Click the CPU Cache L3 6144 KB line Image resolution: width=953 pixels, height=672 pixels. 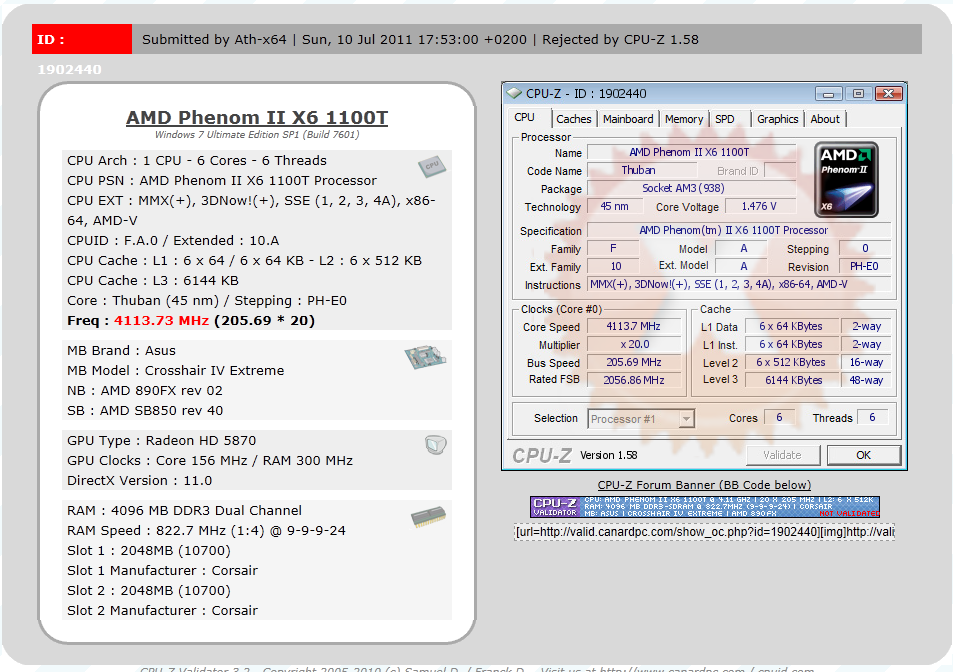(153, 281)
